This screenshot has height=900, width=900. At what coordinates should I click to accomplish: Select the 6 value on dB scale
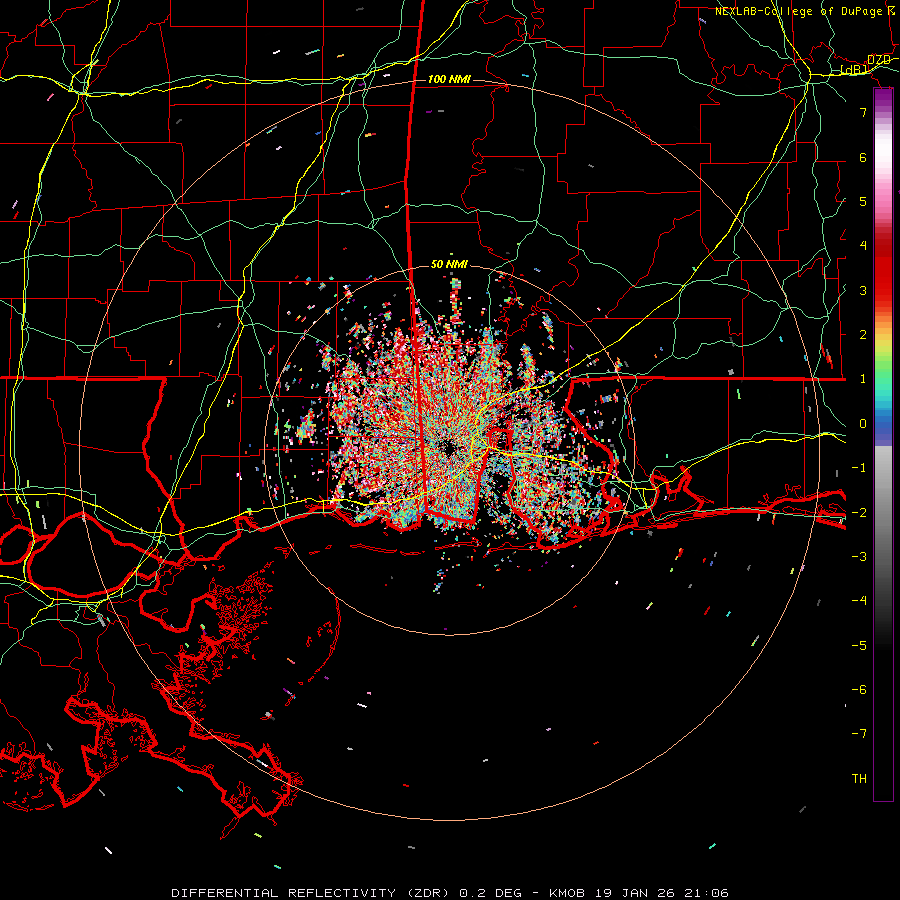863,157
